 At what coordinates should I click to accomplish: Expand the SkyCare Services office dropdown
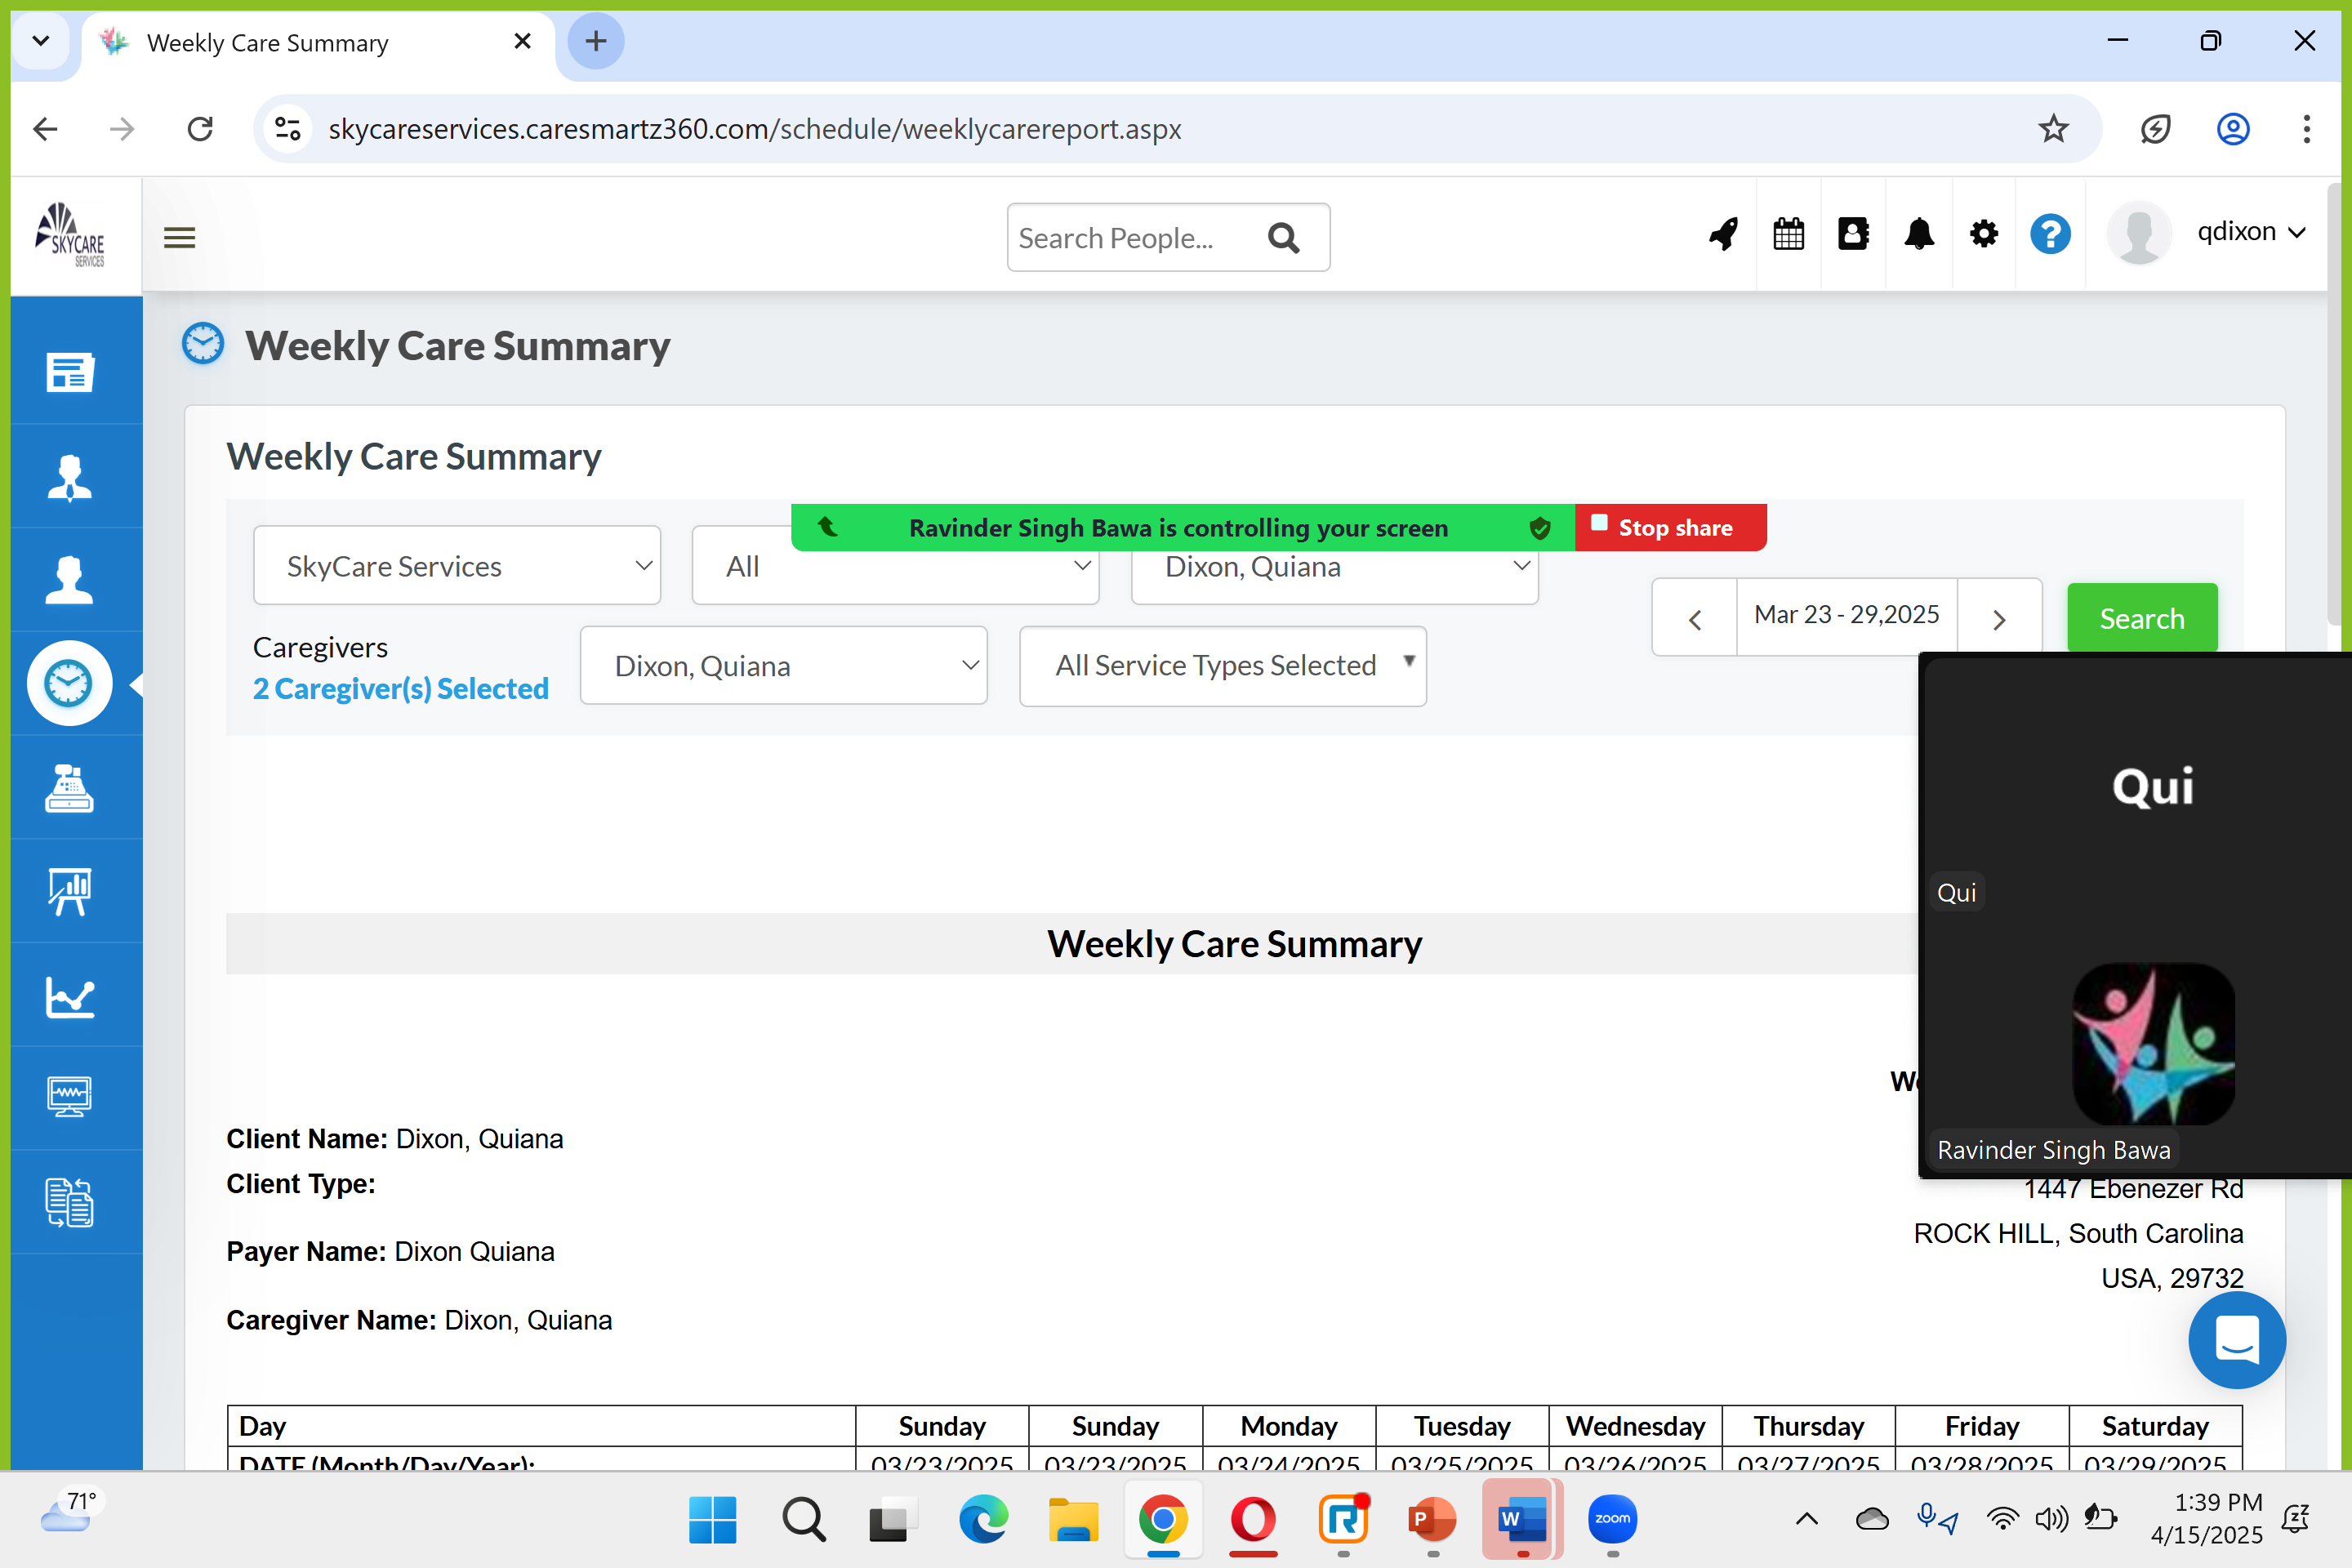click(456, 566)
